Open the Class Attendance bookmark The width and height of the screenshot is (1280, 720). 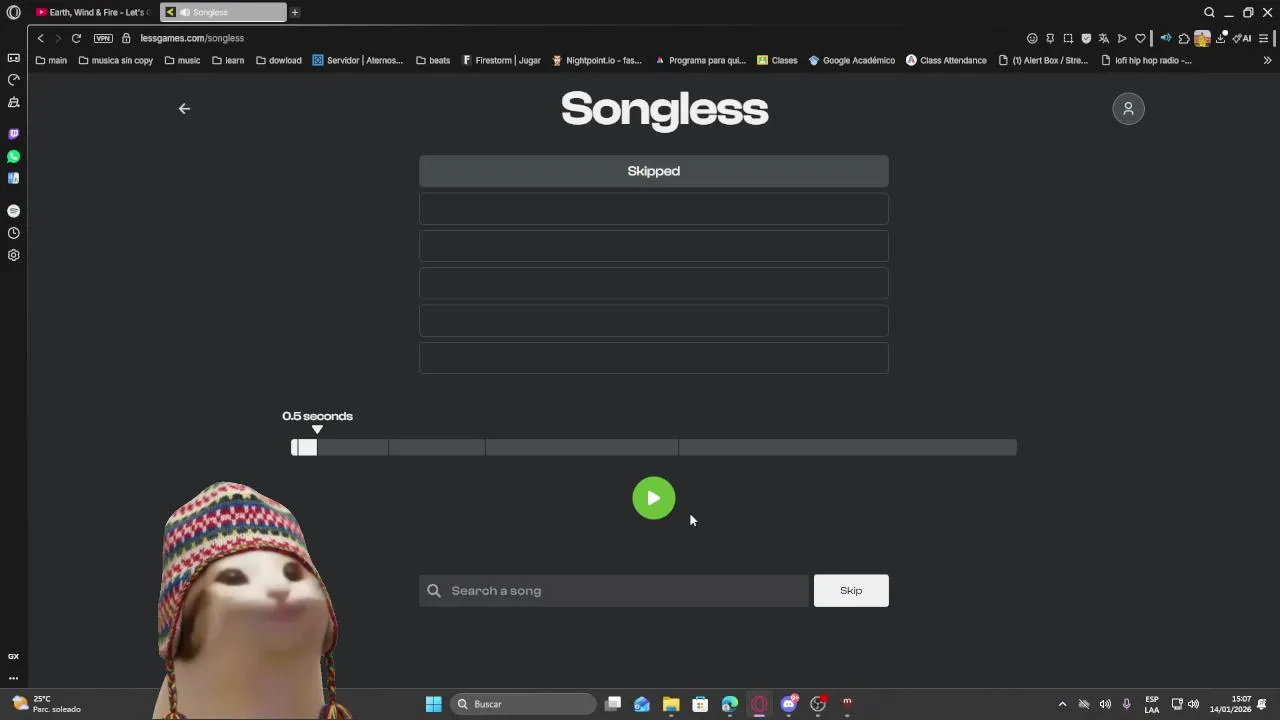(x=946, y=60)
